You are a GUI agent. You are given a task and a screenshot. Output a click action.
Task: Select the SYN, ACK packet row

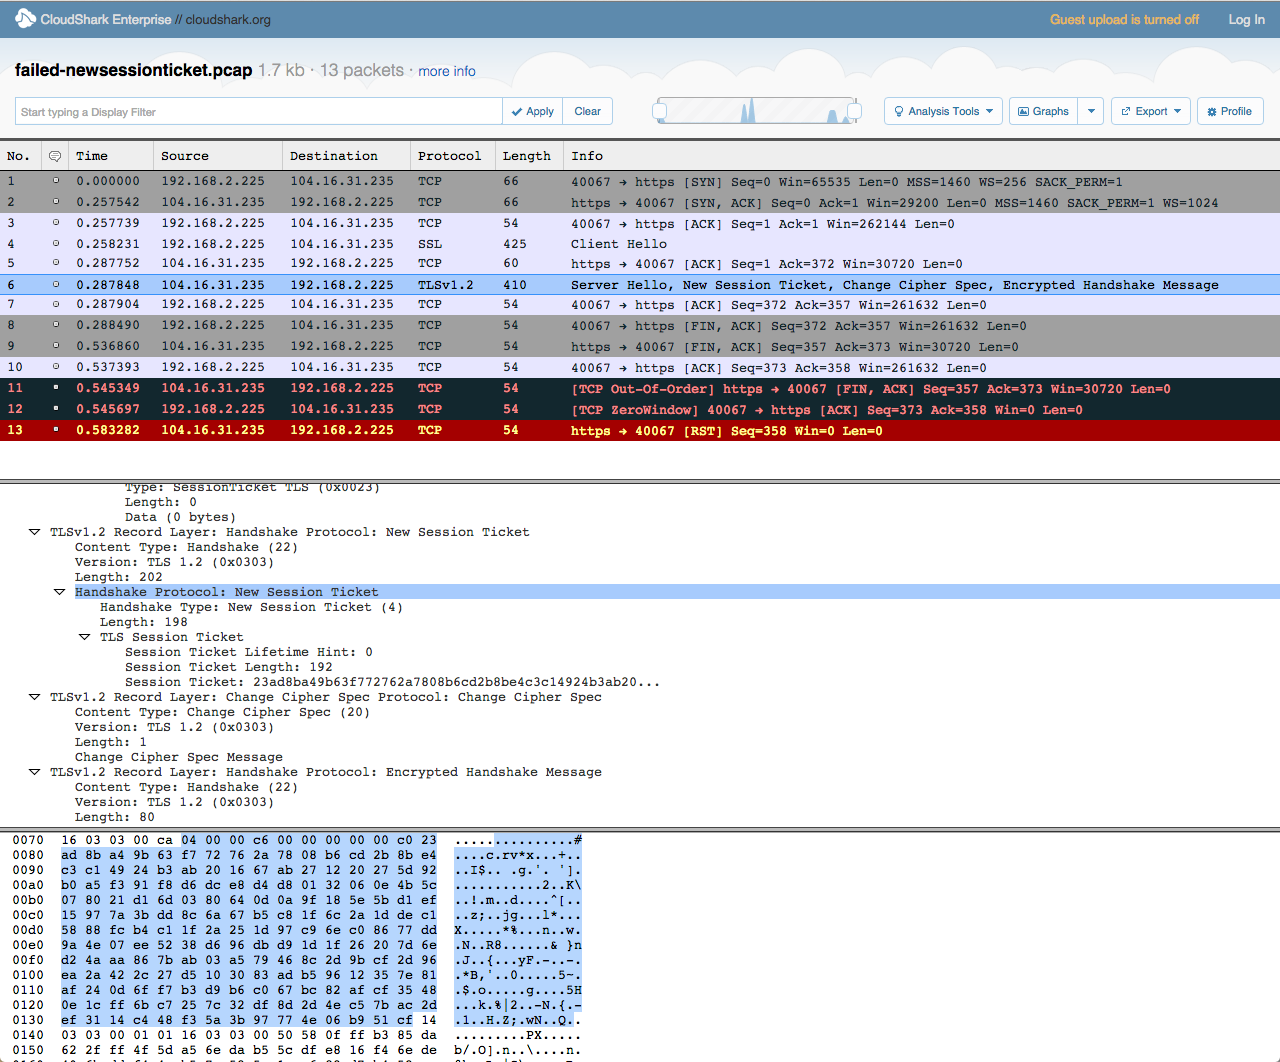click(x=640, y=202)
